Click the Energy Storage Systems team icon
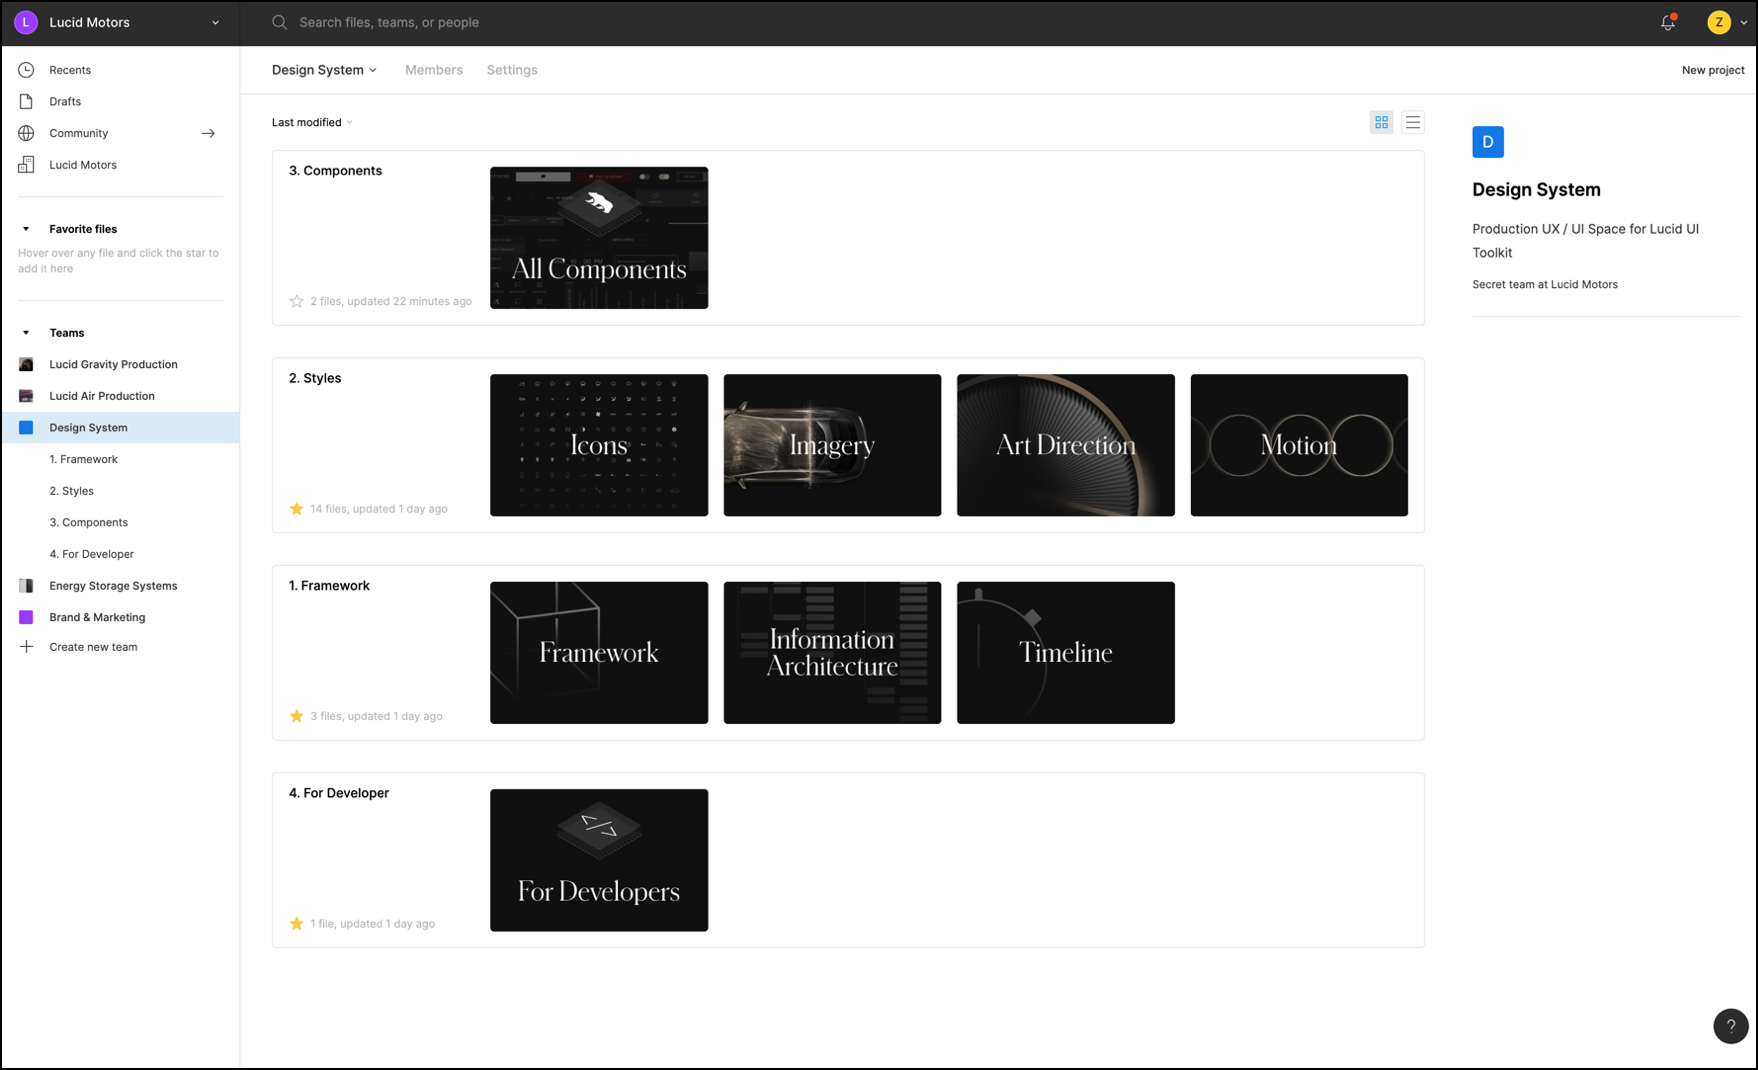Viewport: 1758px width, 1070px height. pos(26,586)
